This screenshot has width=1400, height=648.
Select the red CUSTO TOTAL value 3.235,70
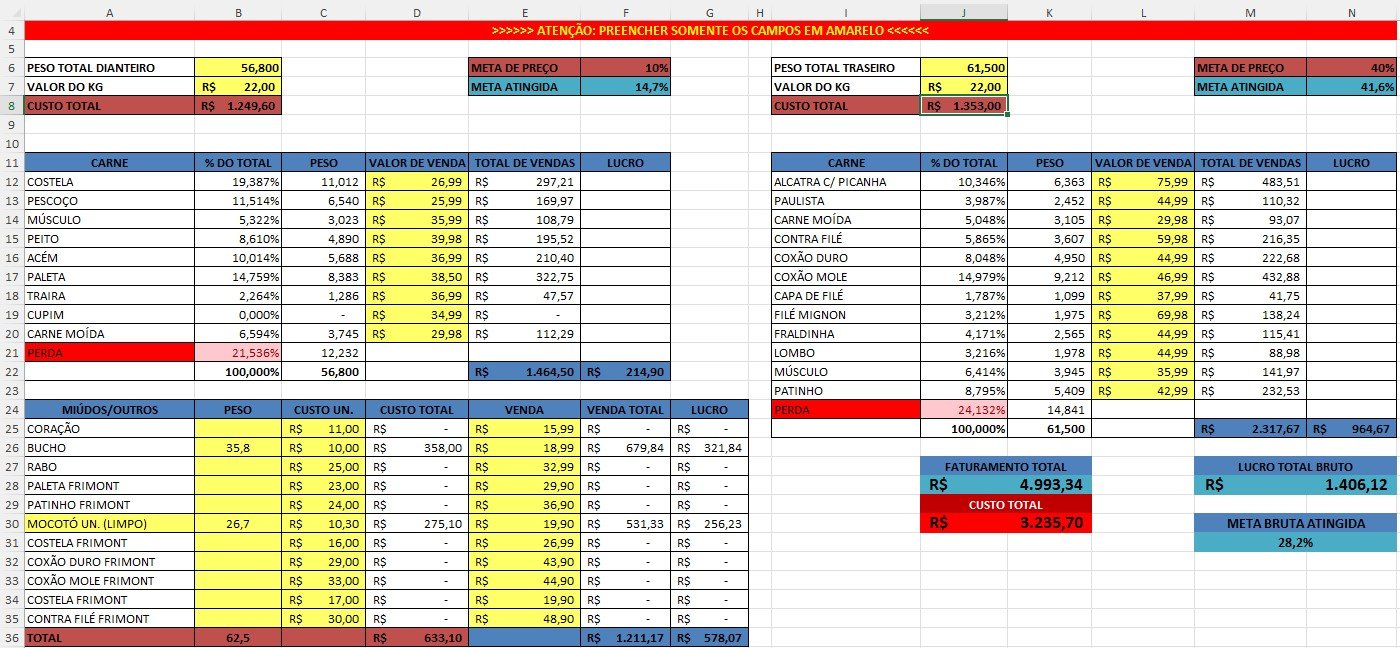point(1005,523)
